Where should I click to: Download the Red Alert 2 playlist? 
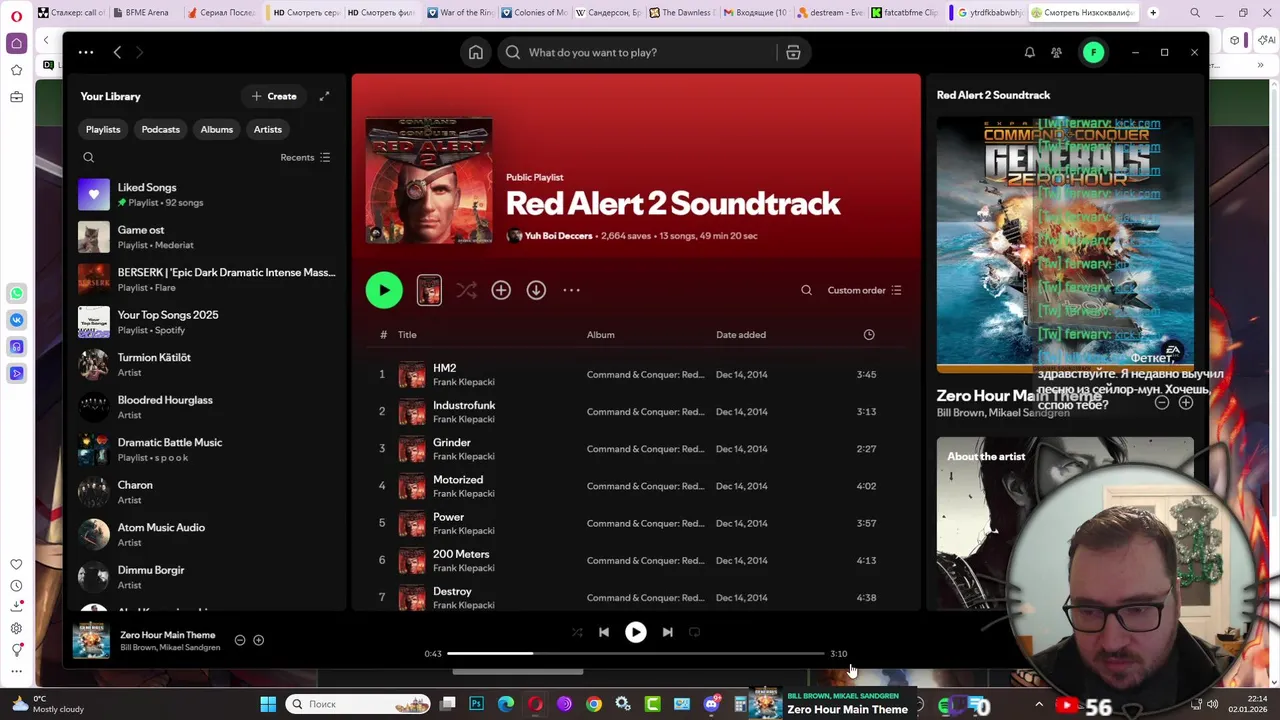click(536, 290)
